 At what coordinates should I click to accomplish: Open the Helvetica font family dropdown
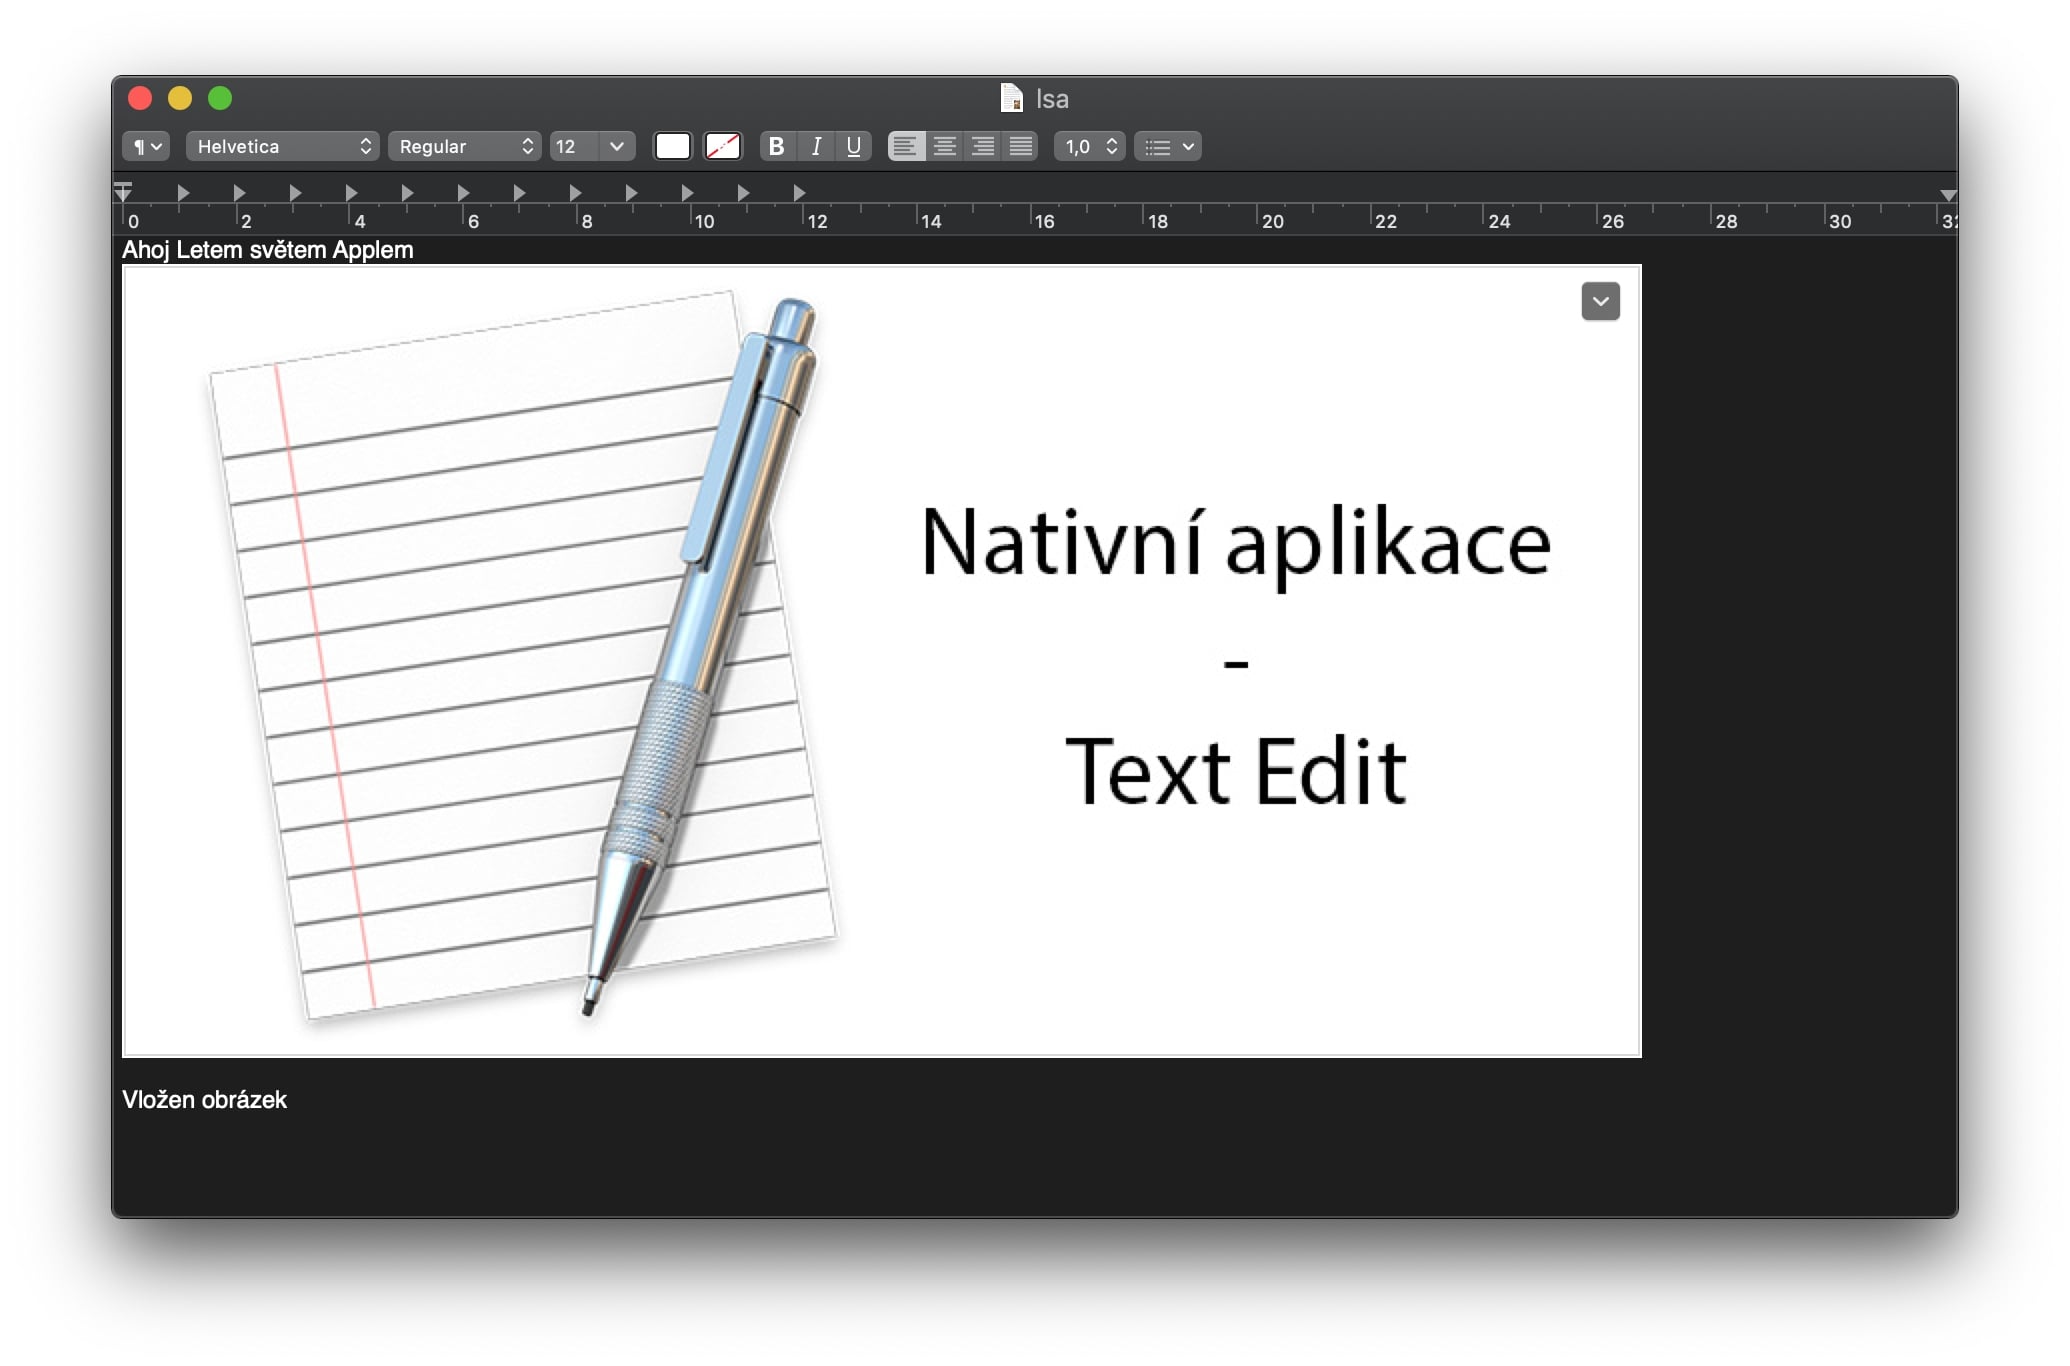[x=282, y=146]
